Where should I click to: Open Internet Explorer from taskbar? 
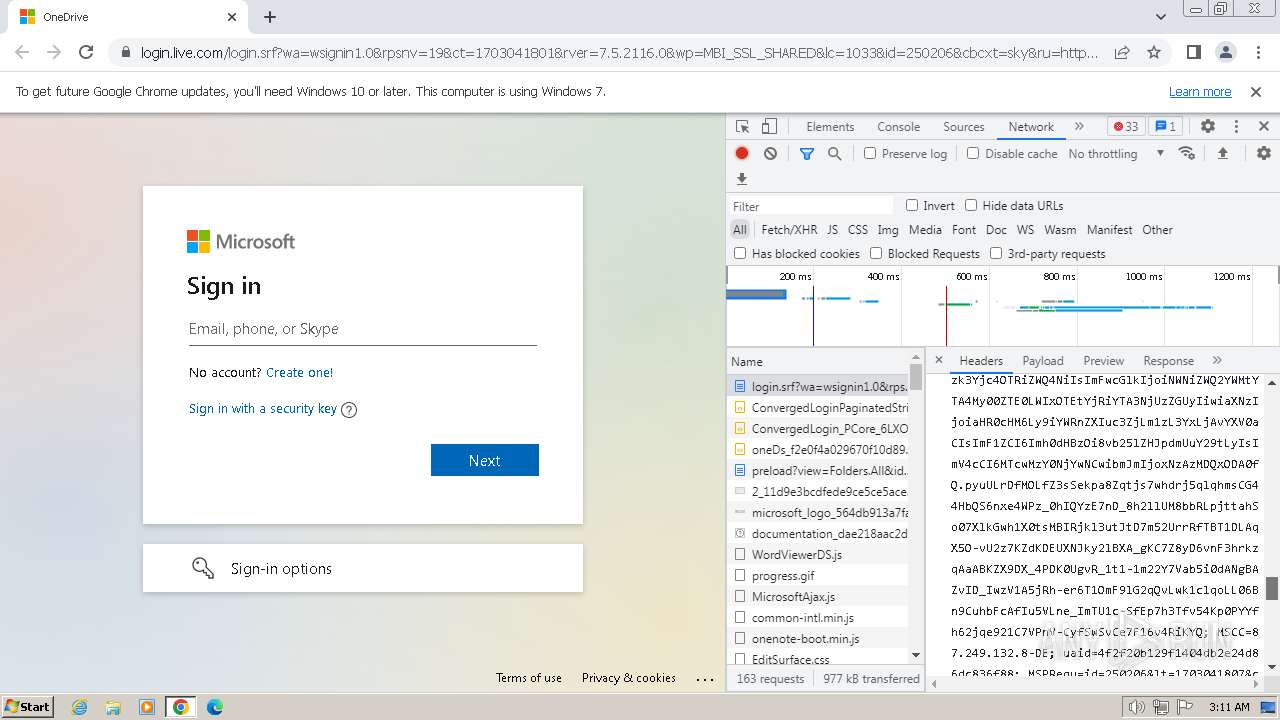[x=79, y=707]
